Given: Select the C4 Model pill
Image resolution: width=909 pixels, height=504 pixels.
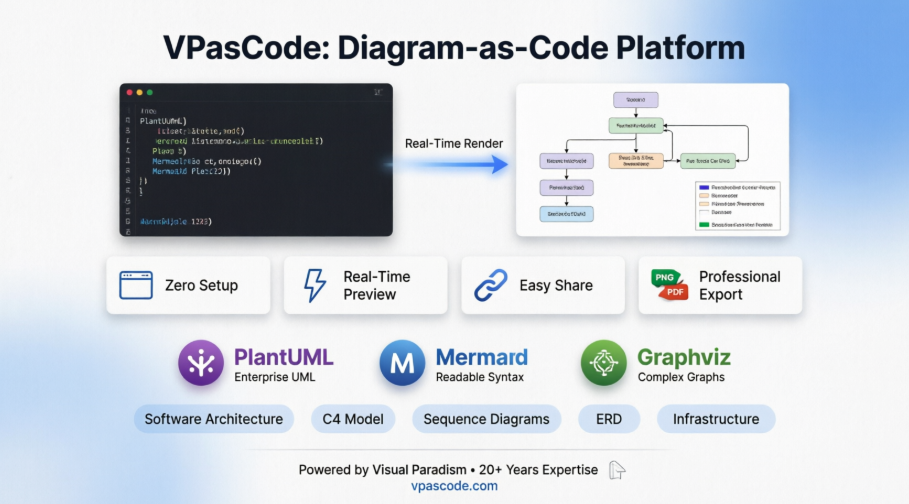Looking at the screenshot, I should pyautogui.click(x=353, y=419).
